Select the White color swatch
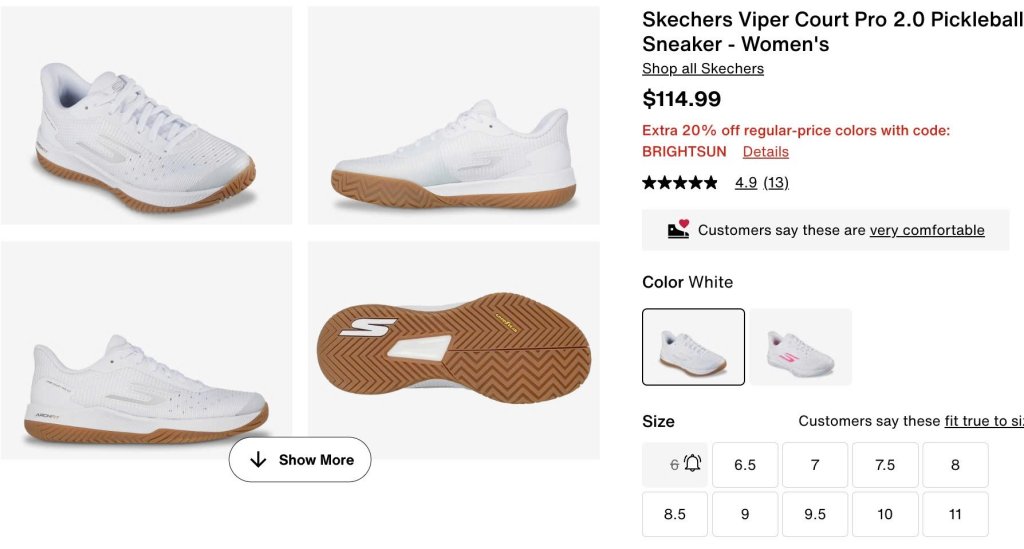1024x549 pixels. (693, 347)
